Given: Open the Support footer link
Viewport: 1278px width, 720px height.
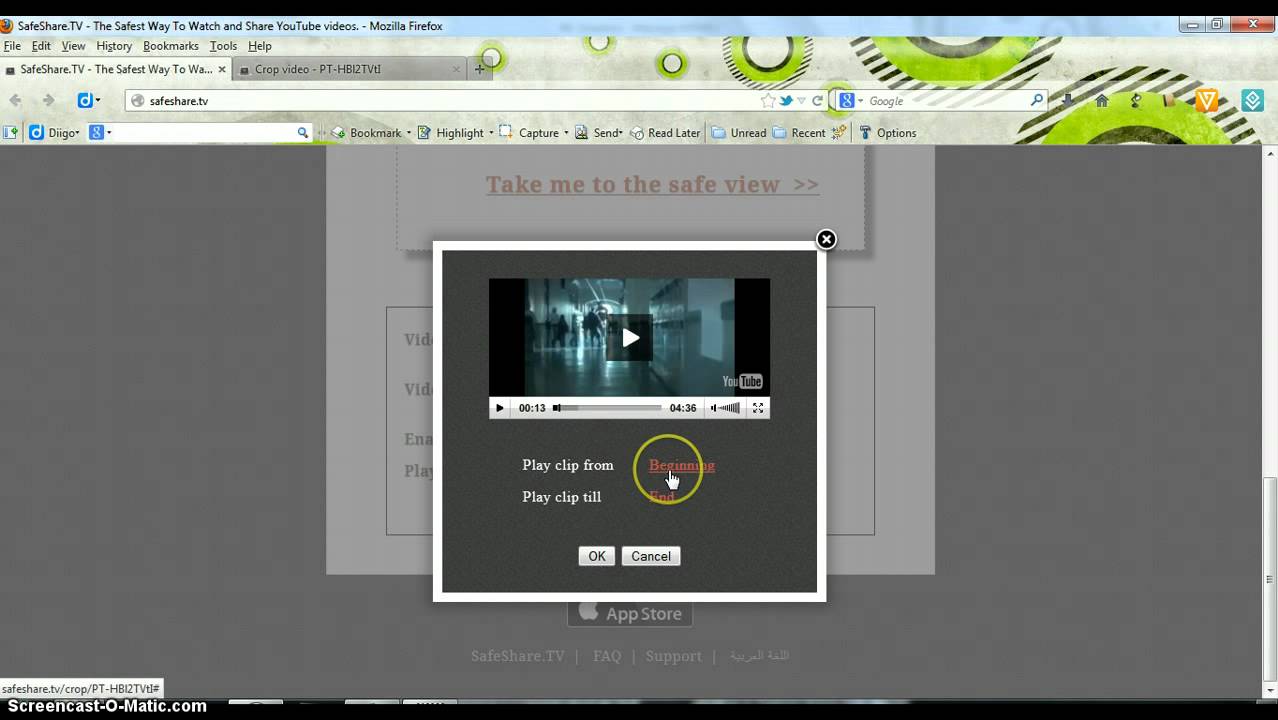Looking at the screenshot, I should point(673,656).
